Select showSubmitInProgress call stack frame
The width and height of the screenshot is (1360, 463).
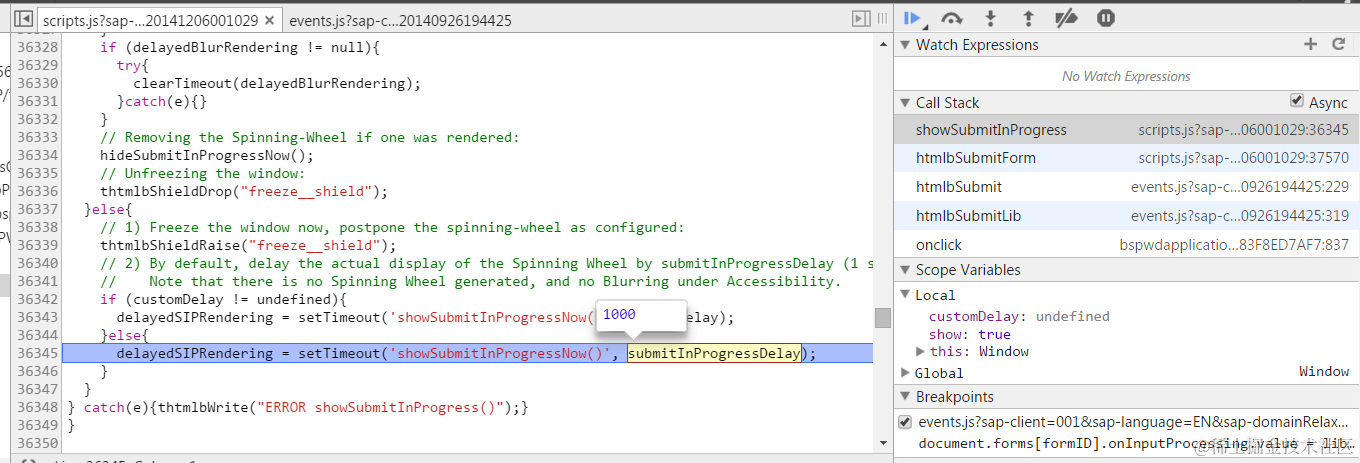(1126, 130)
